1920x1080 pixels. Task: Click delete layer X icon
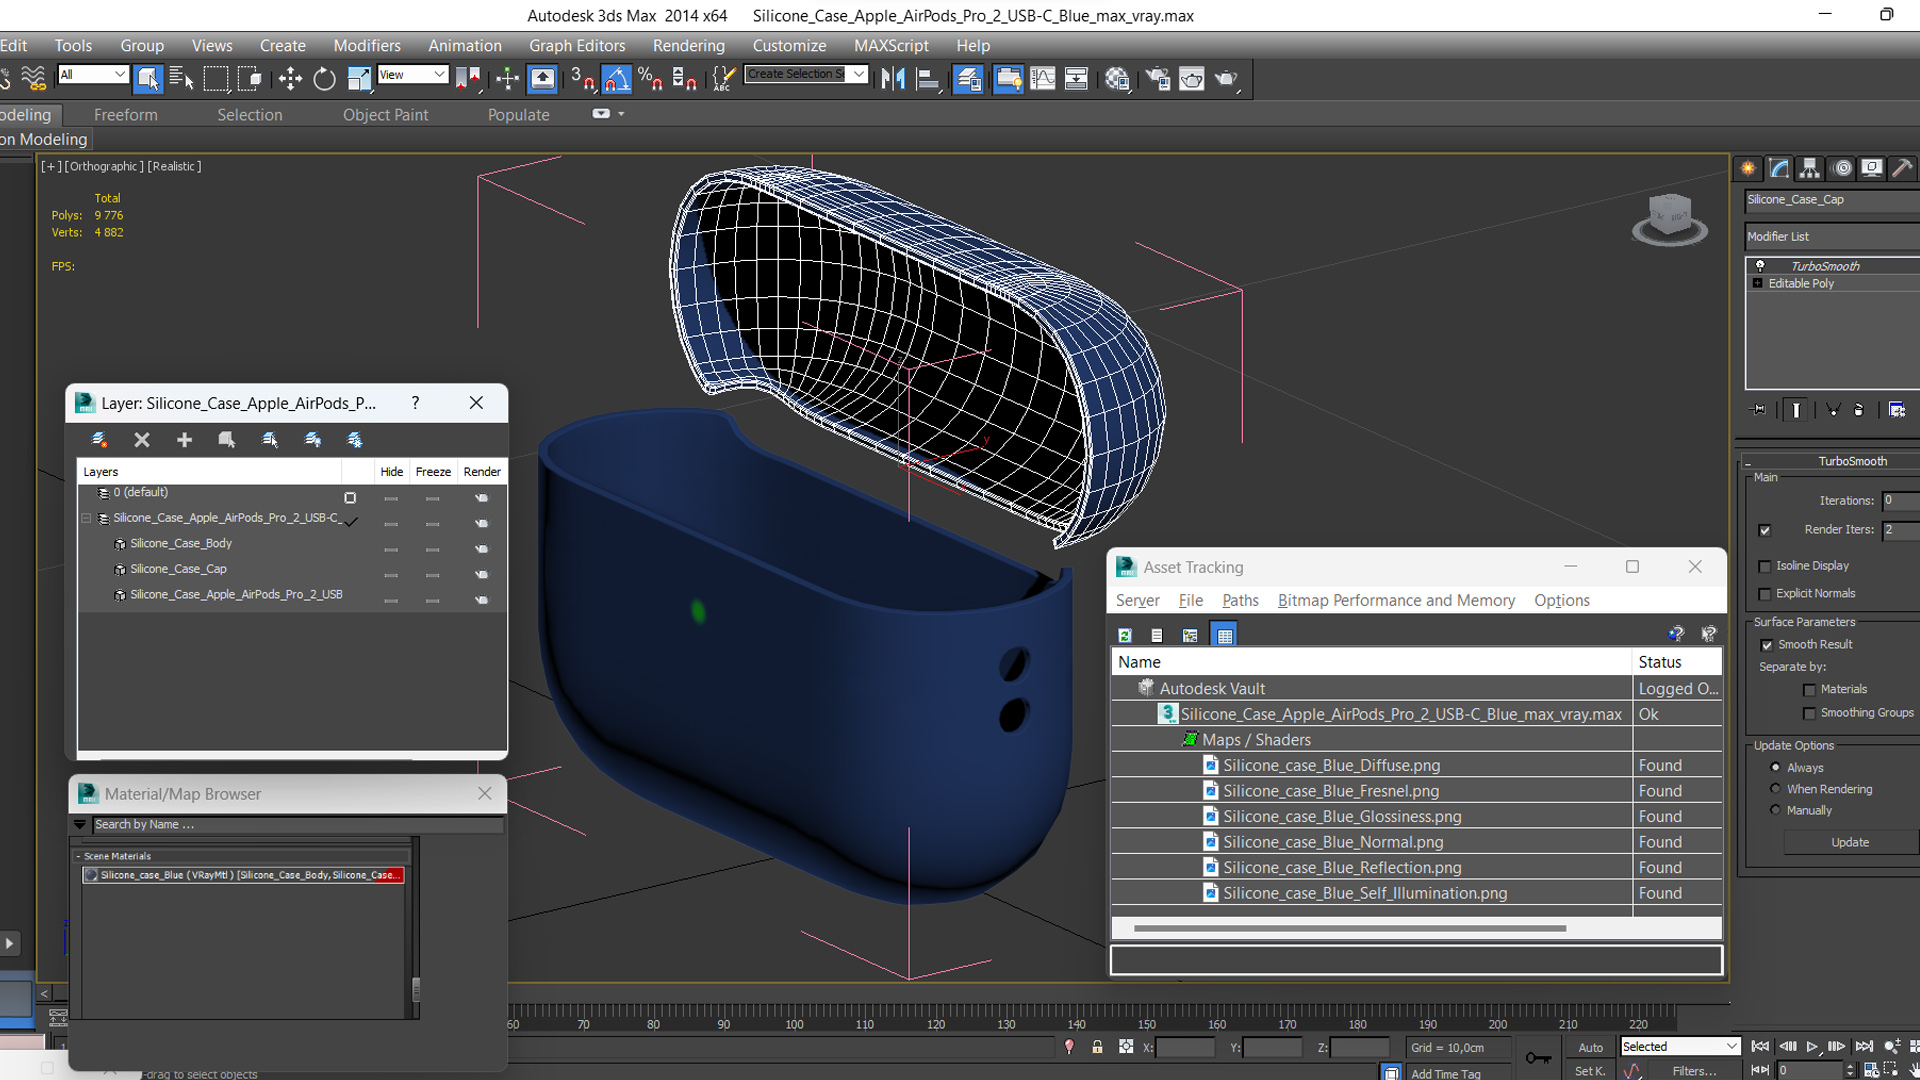tap(142, 440)
